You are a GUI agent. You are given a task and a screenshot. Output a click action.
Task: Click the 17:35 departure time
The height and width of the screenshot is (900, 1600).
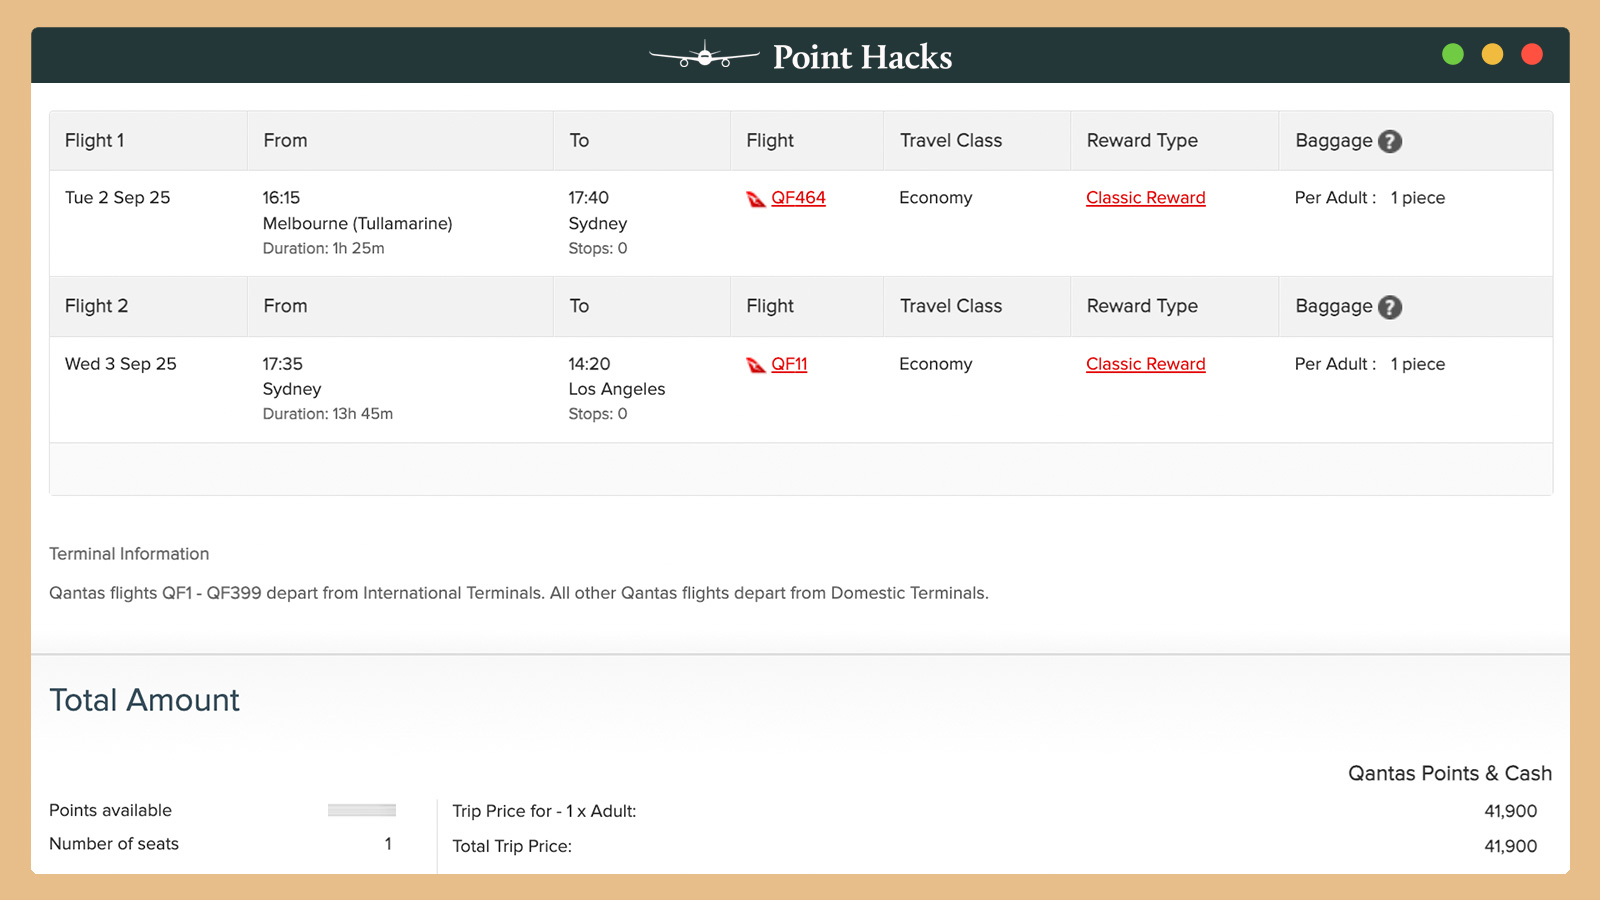[x=283, y=364]
